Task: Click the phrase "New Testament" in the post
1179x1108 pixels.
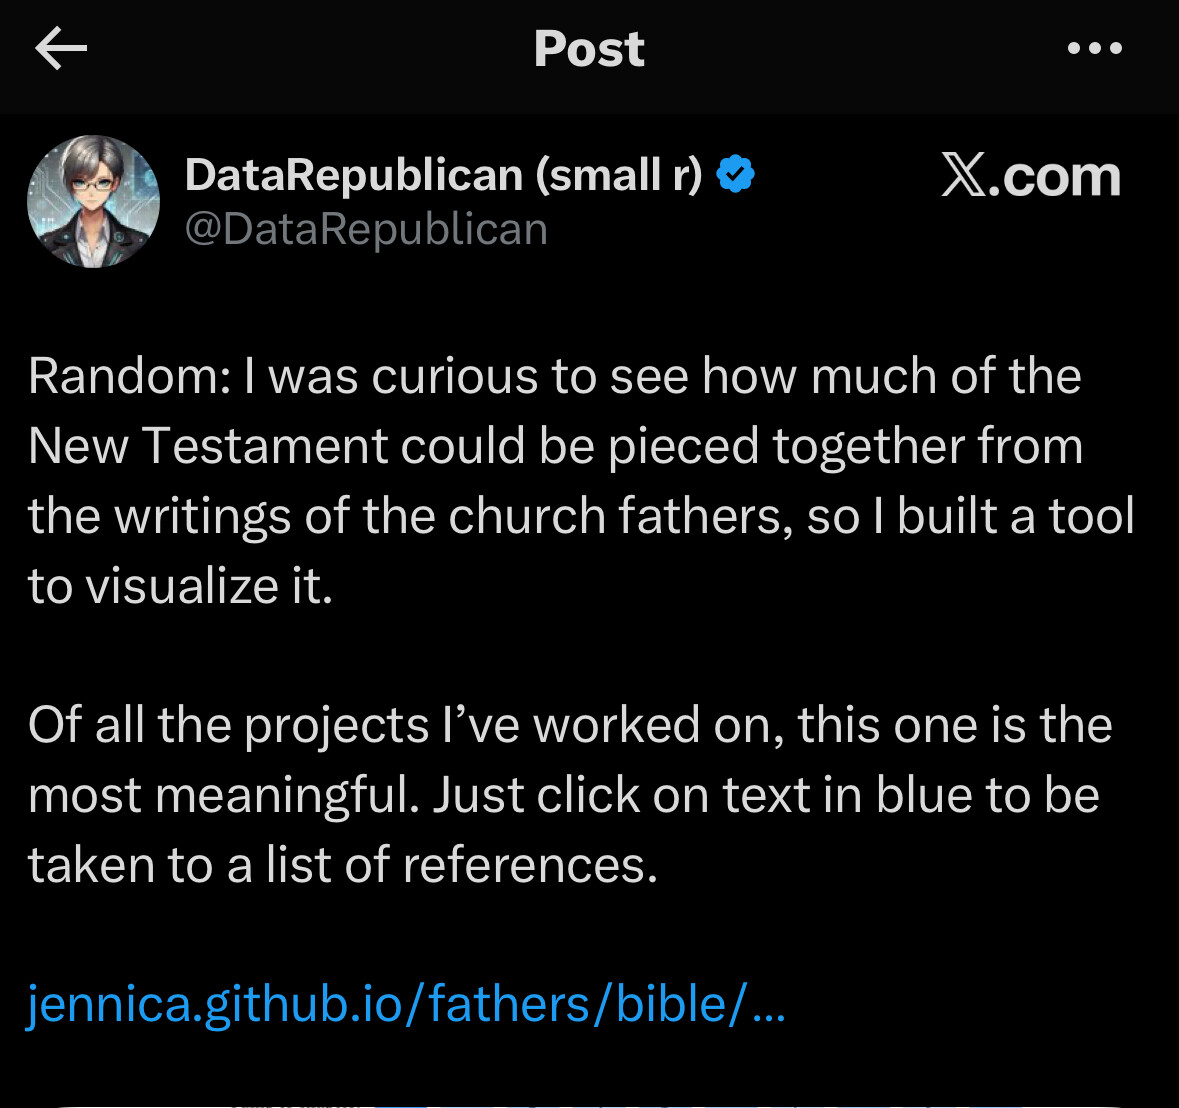Action: pyautogui.click(x=207, y=446)
